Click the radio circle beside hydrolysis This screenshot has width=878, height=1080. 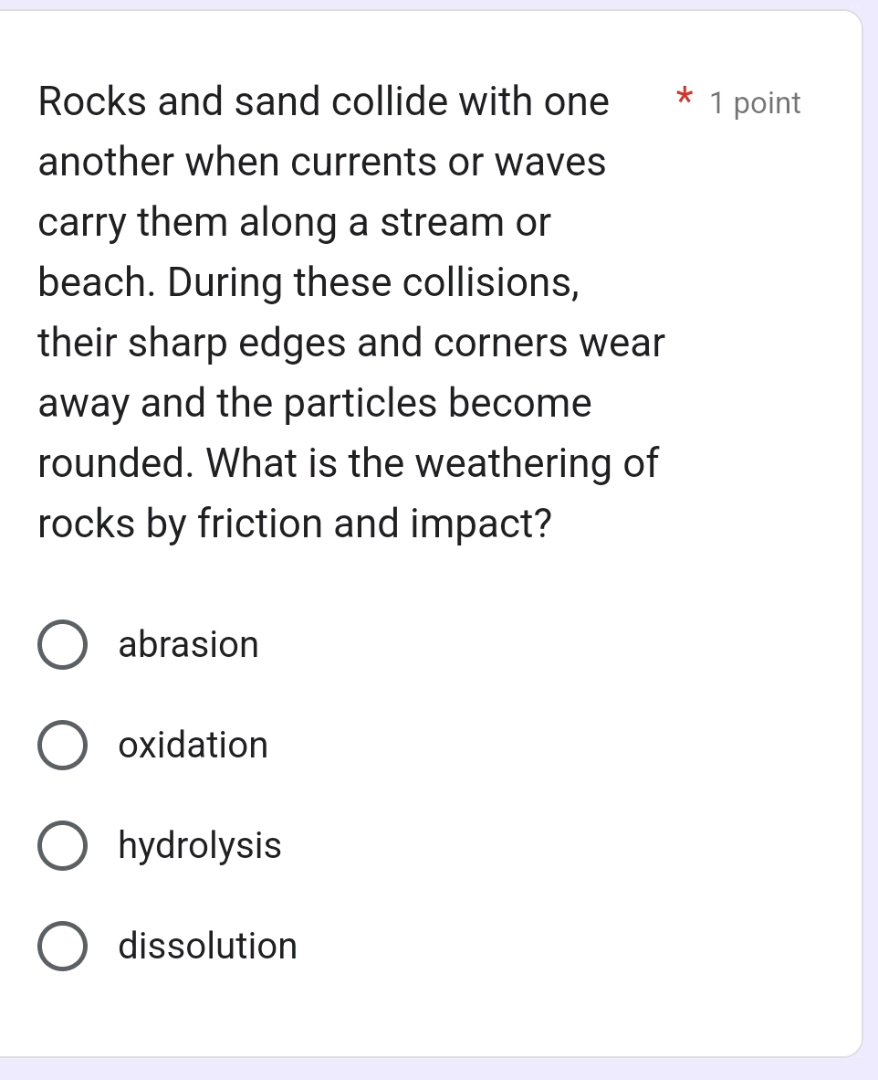pyautogui.click(x=62, y=846)
